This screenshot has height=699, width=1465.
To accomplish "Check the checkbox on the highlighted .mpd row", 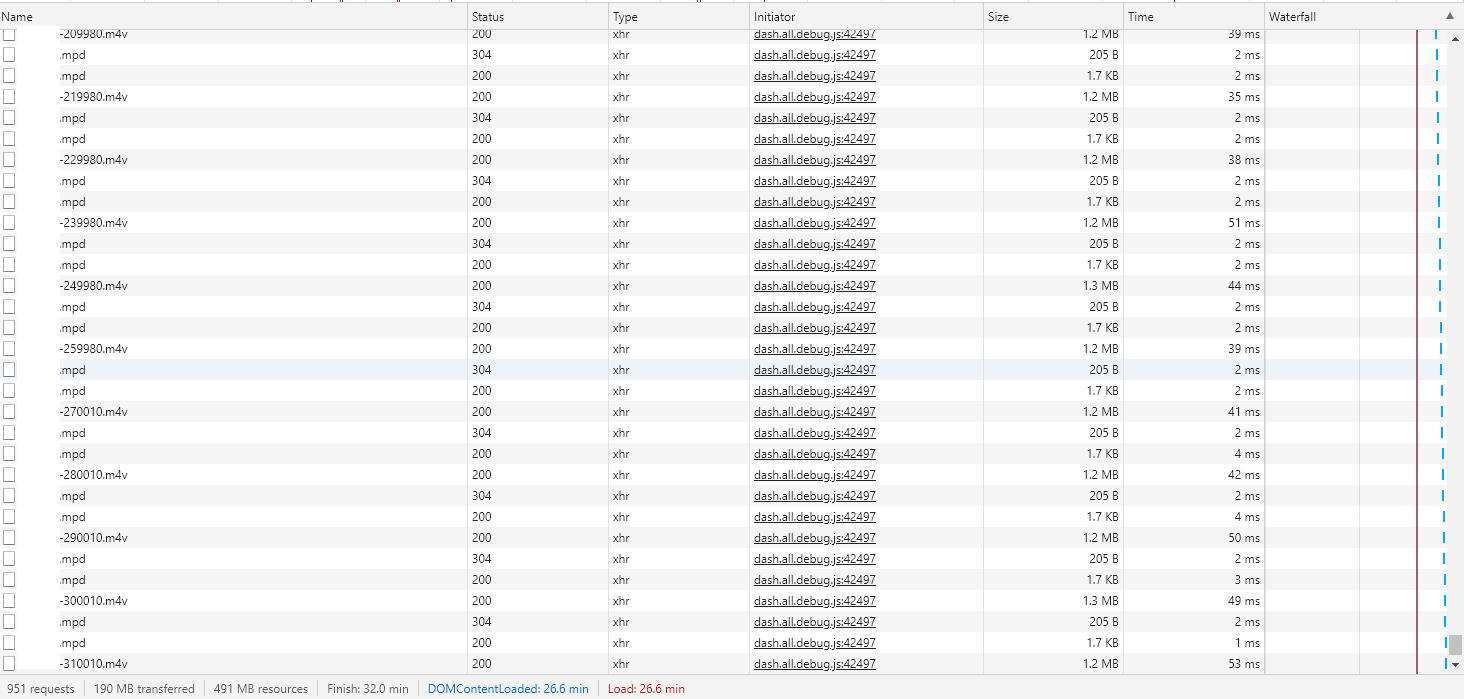I will 9,369.
